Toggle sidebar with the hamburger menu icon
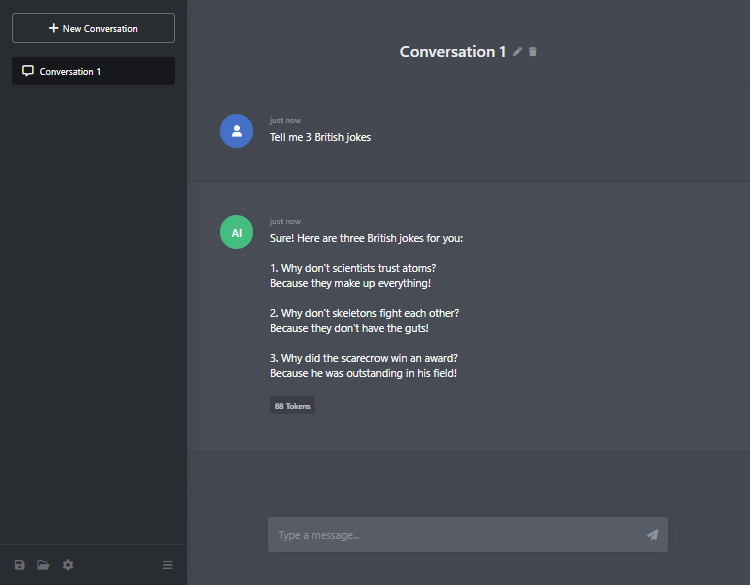Screen dimensions: 750x585 (x=167, y=565)
